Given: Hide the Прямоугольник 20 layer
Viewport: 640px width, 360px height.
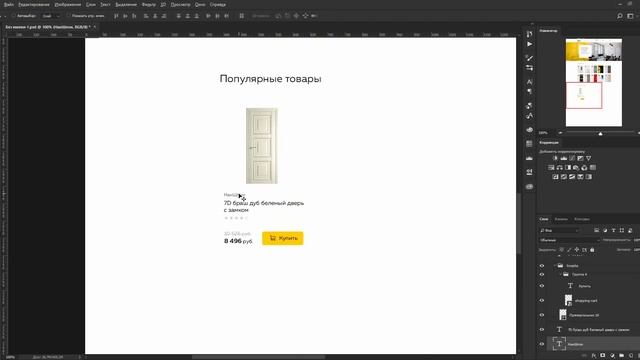Looking at the screenshot, I should click(x=542, y=315).
